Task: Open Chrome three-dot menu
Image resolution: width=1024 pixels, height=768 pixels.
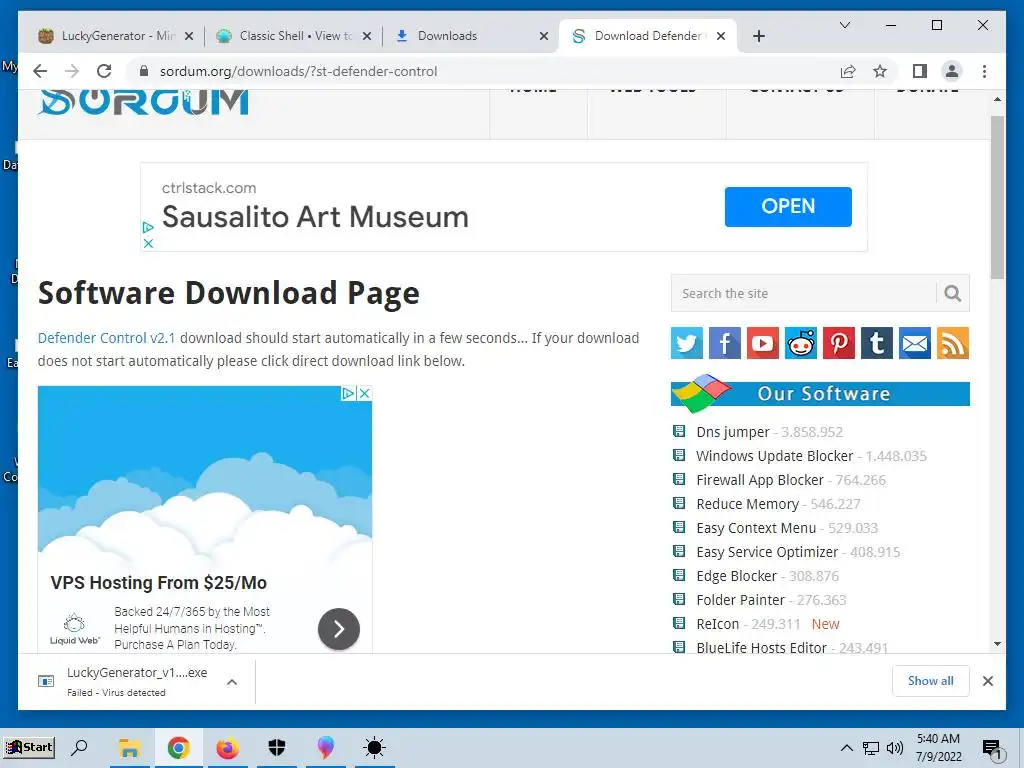Action: click(x=984, y=71)
